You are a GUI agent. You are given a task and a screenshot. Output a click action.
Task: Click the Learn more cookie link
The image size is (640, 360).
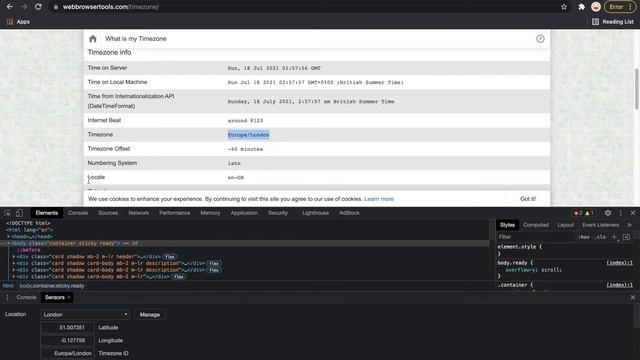pos(379,199)
